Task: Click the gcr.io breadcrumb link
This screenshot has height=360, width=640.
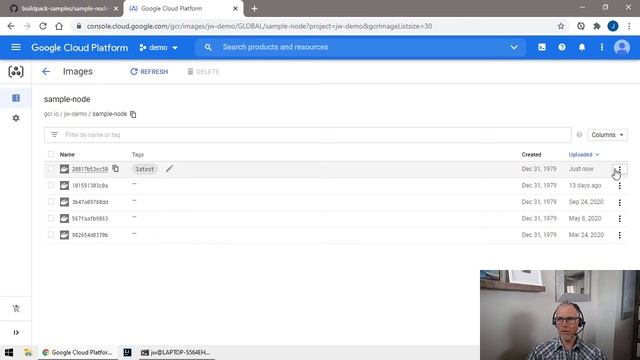Action: pyautogui.click(x=51, y=114)
